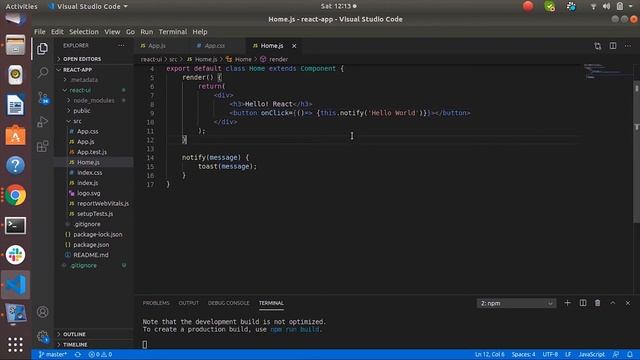Screen dimensions: 640x360
Task: Open the editor more actions menu
Action: (x=628, y=46)
